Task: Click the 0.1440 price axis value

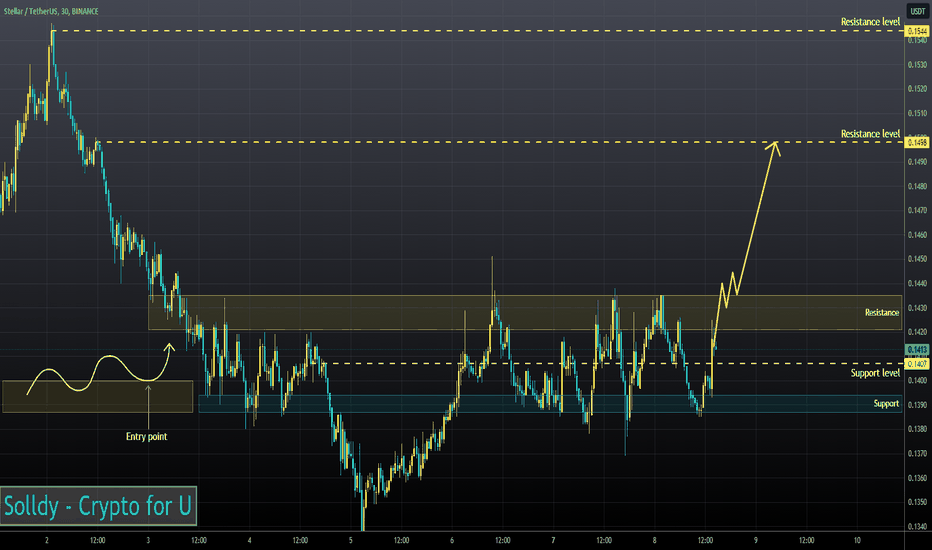Action: point(917,284)
